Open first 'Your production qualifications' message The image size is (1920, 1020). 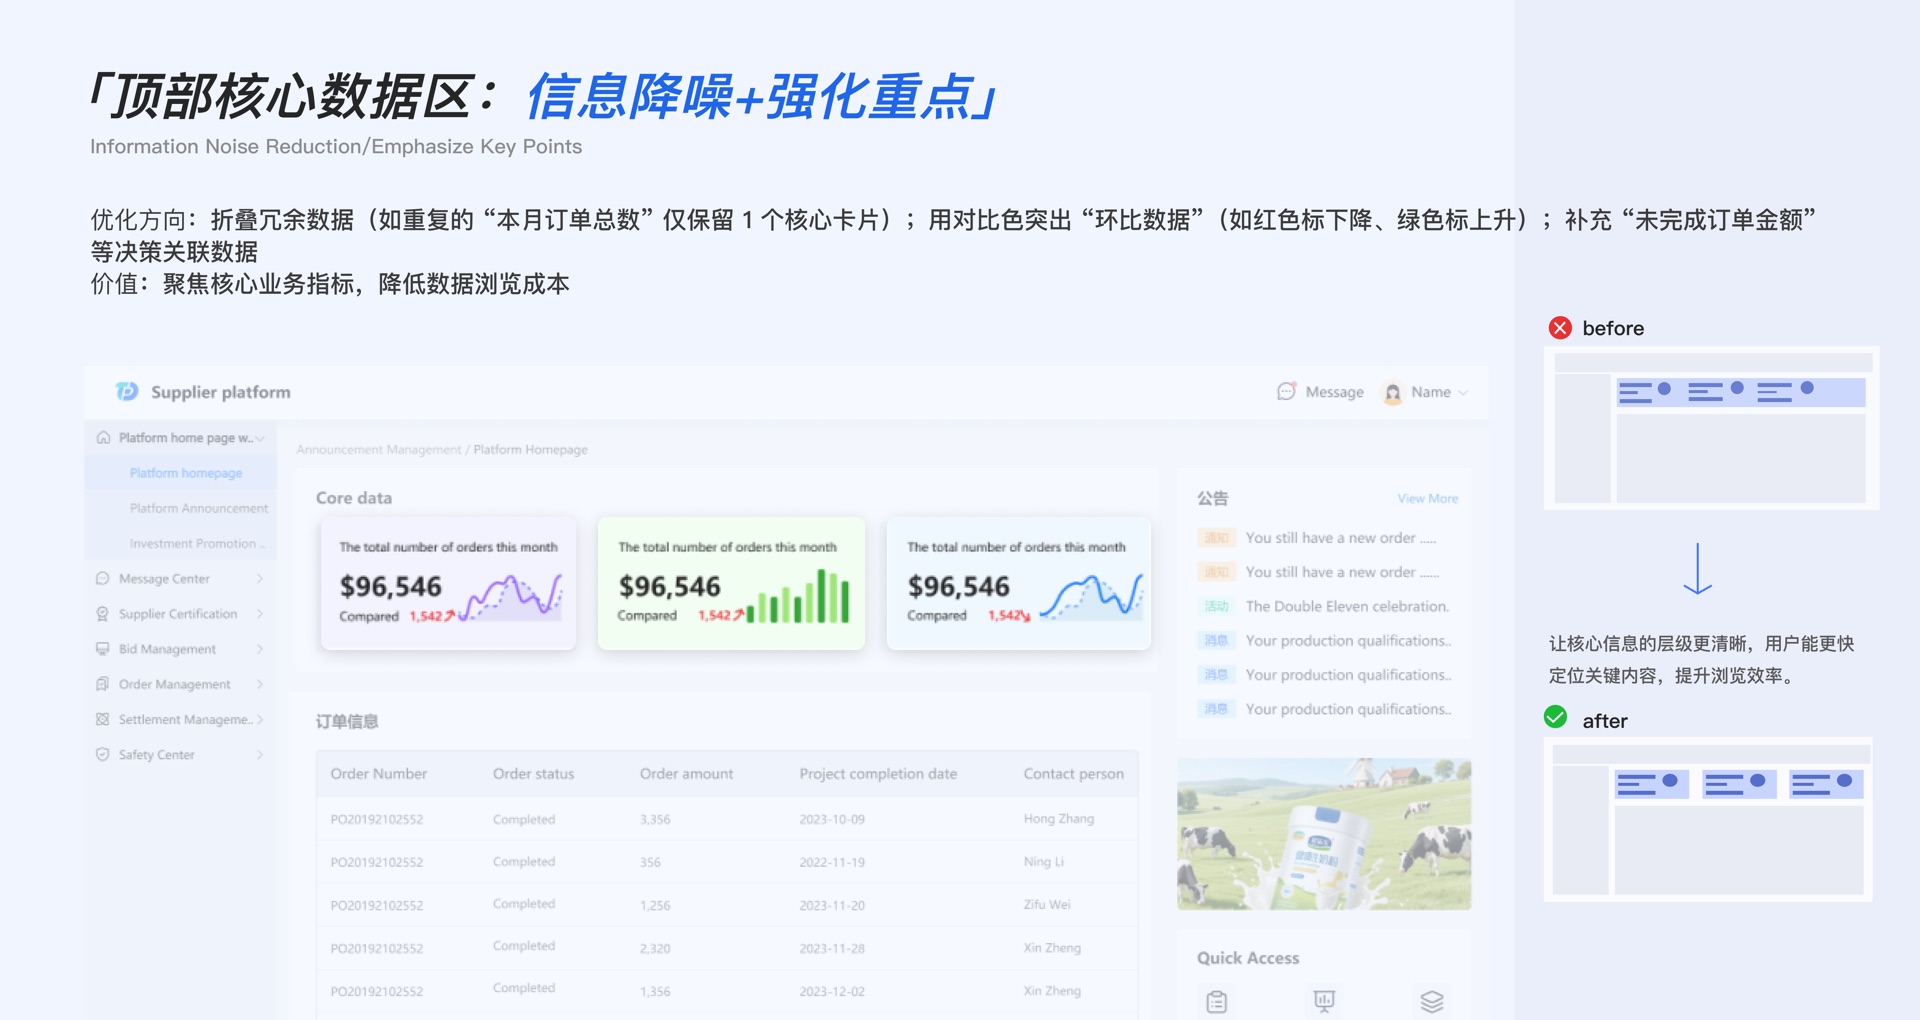pyautogui.click(x=1349, y=640)
